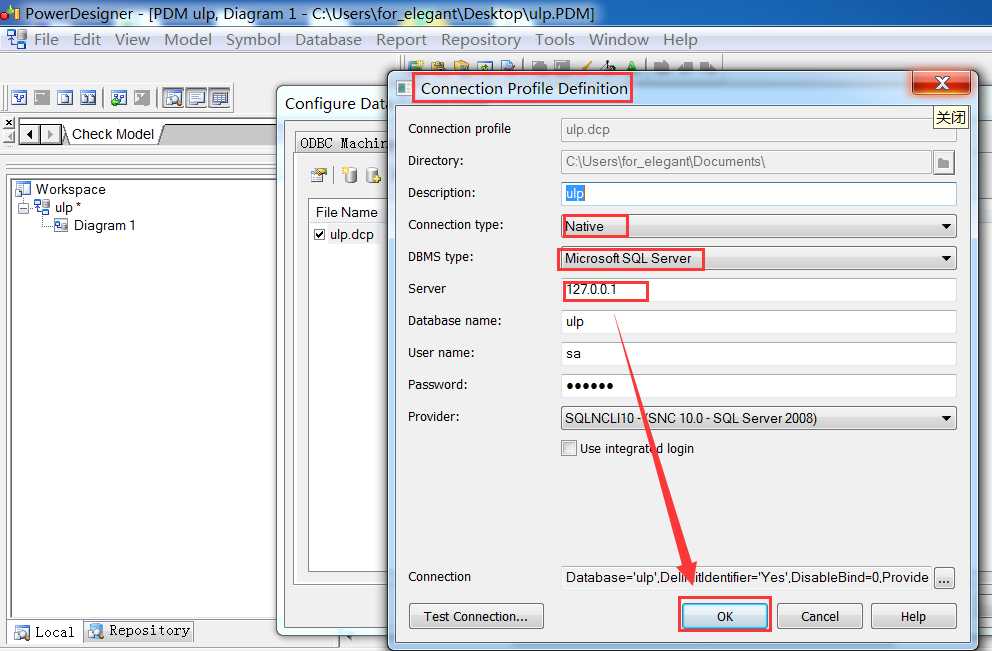
Task: Click the Server input field
Action: [x=759, y=290]
